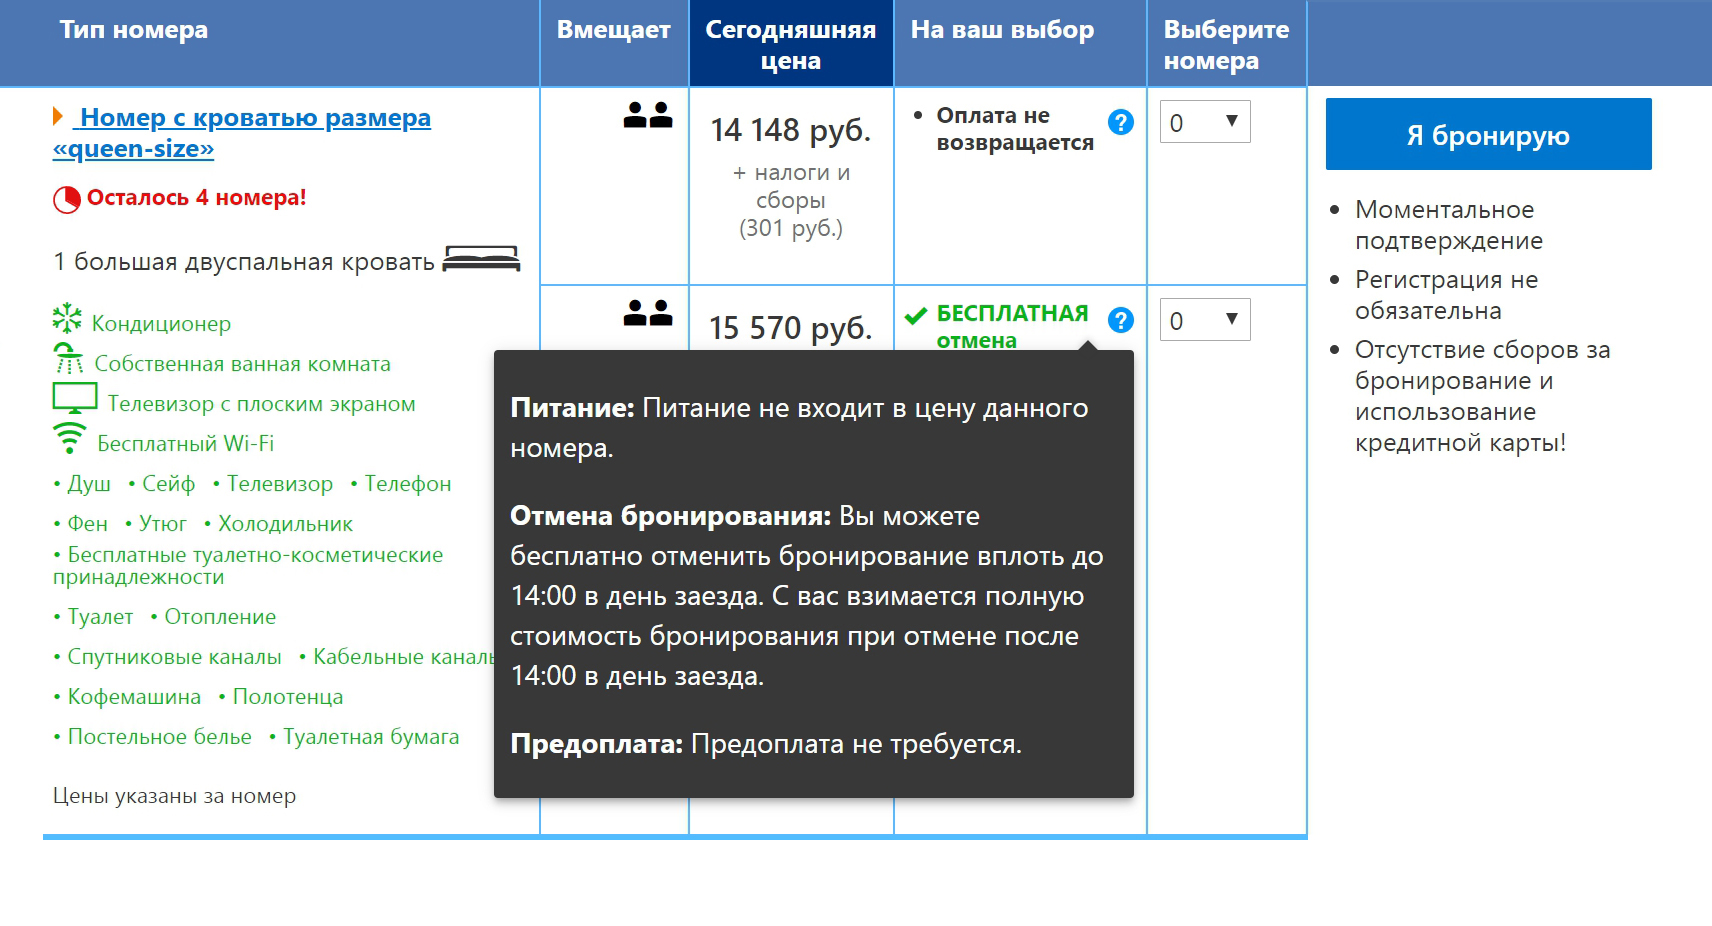The height and width of the screenshot is (926, 1712).
Task: Open room quantity dropdown for 15 570 руб.
Action: click(1205, 320)
